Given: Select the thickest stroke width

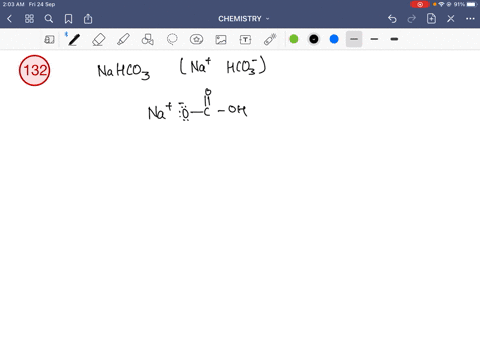Looking at the screenshot, I should (394, 39).
